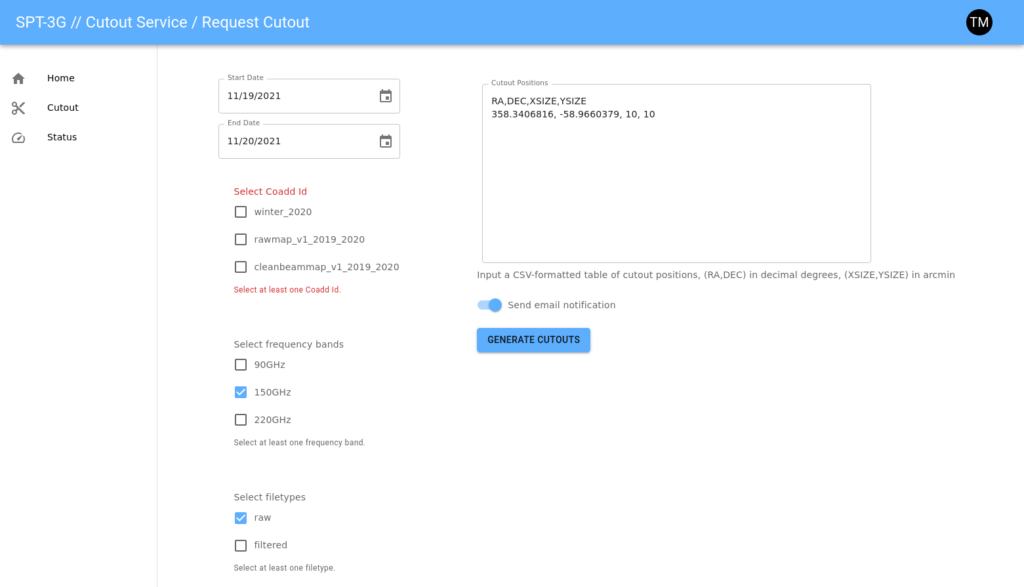Open the End Date calendar picker icon
This screenshot has height=587, width=1024.
point(385,141)
